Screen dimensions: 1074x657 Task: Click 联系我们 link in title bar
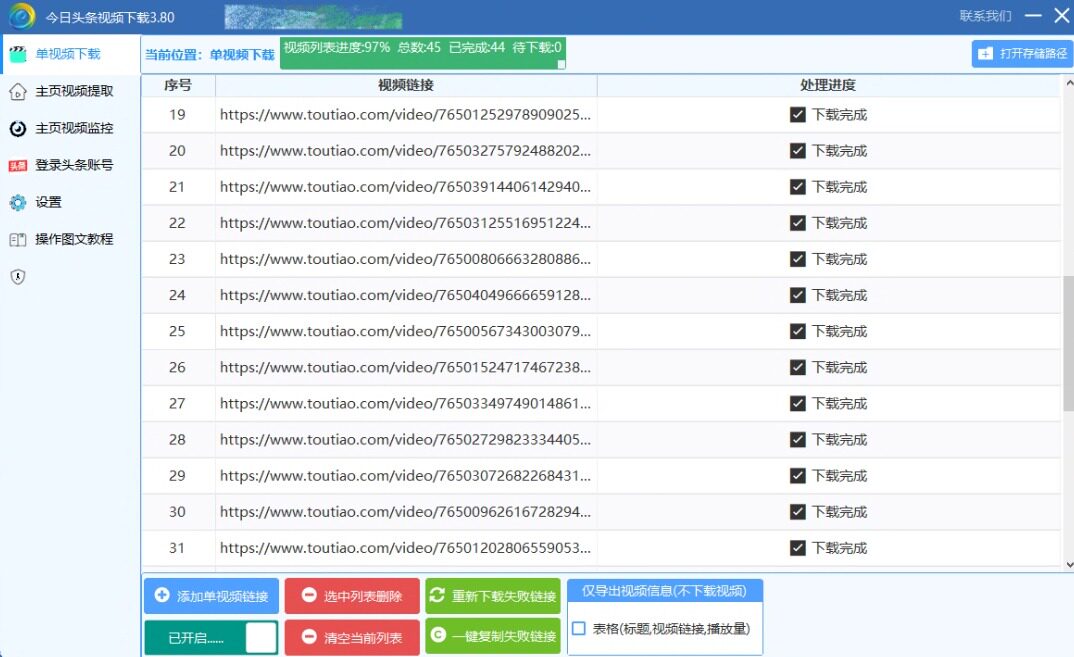986,16
